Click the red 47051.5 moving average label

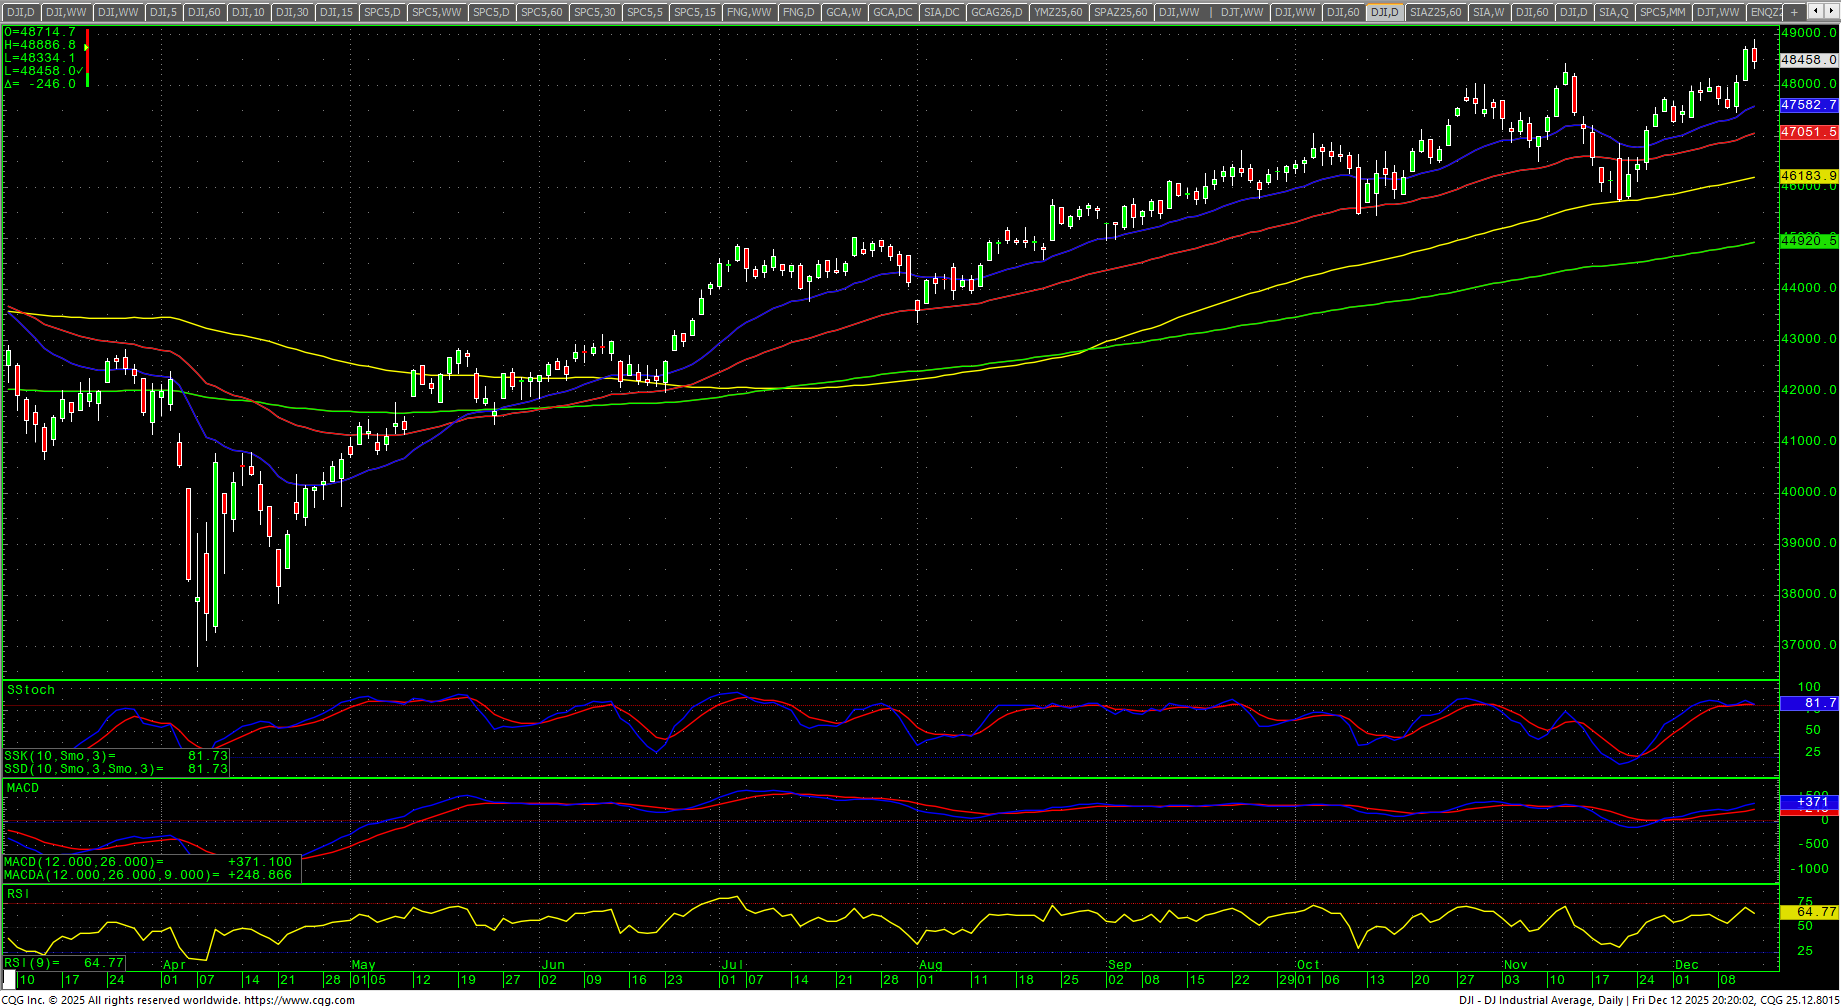coord(1808,132)
